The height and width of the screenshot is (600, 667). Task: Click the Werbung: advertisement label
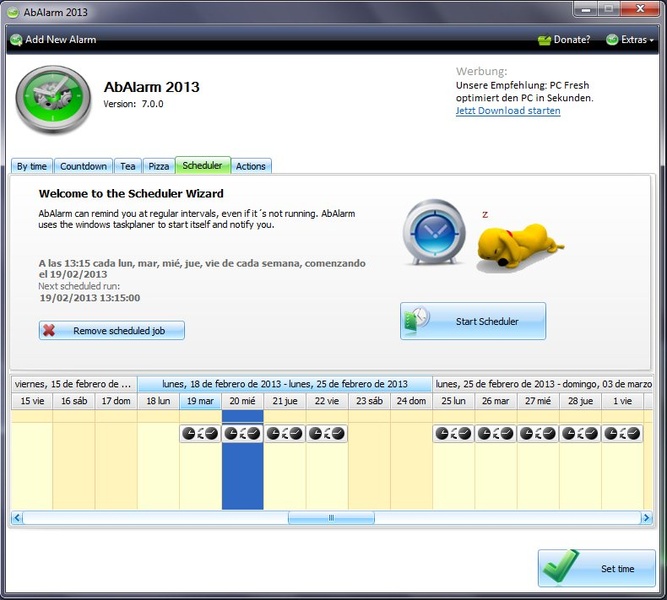(482, 71)
